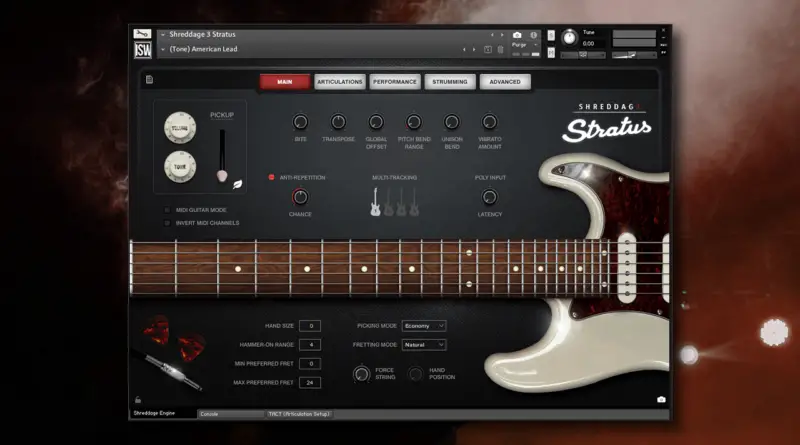Enable Invert MIDI Channels checkbox
800x445 pixels.
coord(167,223)
